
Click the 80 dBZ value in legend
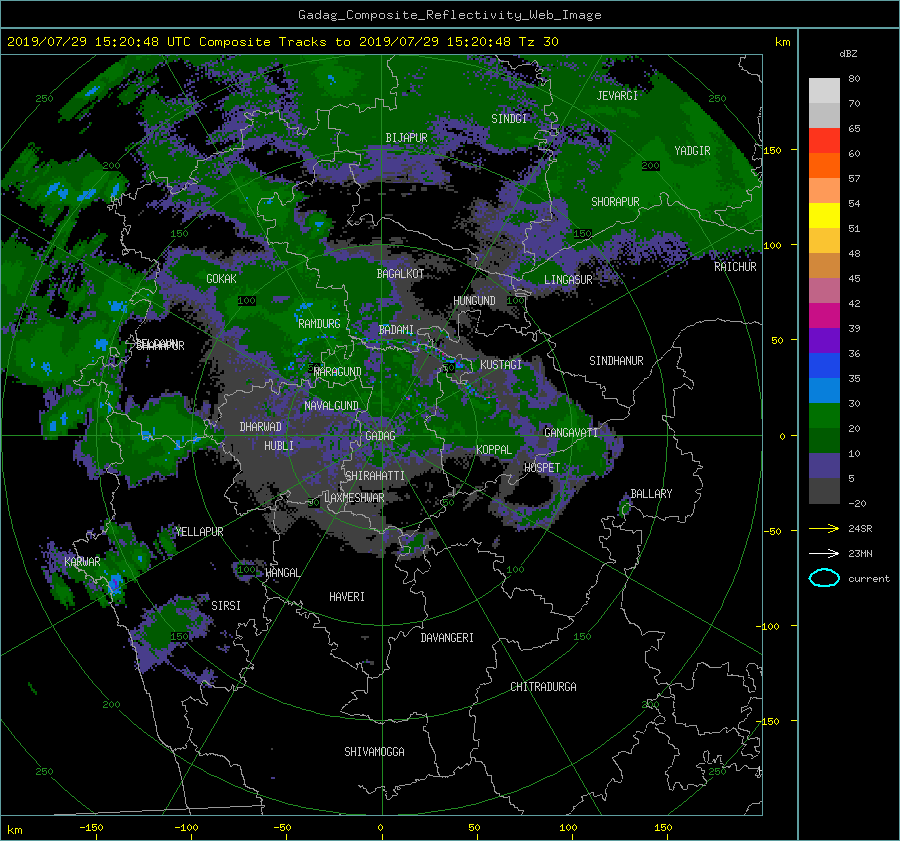click(x=854, y=79)
